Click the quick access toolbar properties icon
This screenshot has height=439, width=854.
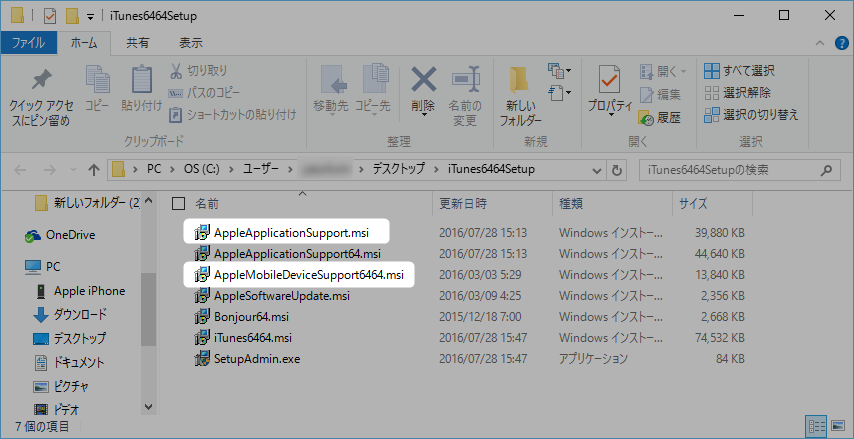[50, 16]
